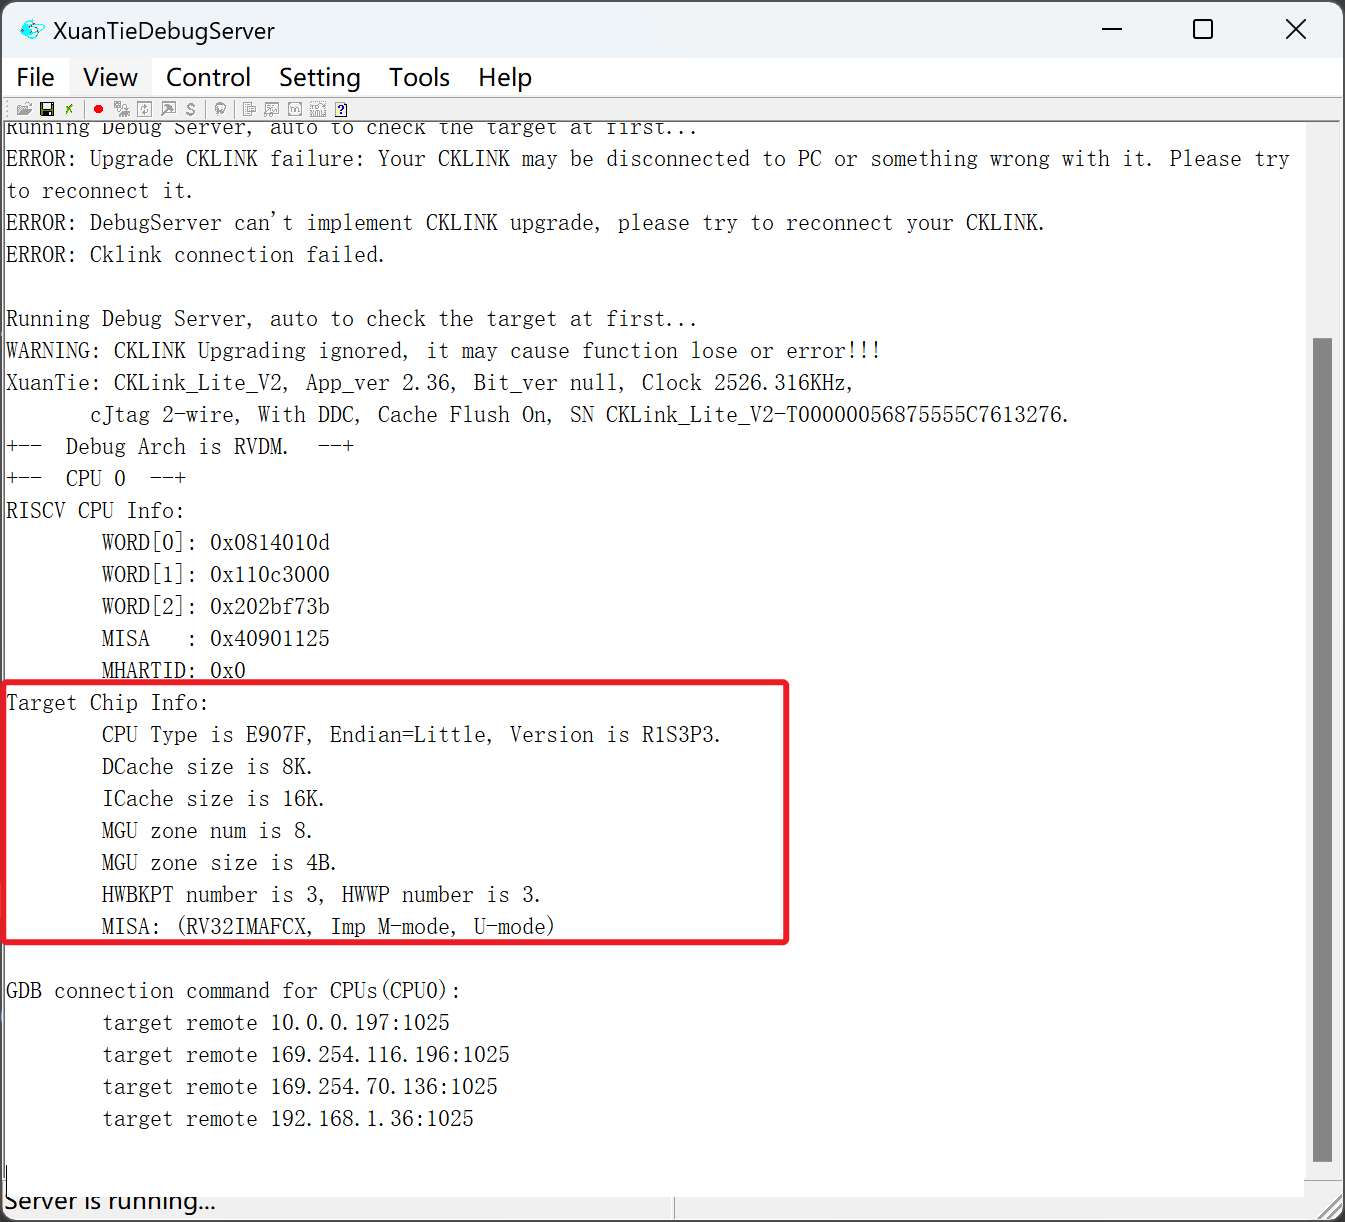Open the File menu

(x=35, y=77)
